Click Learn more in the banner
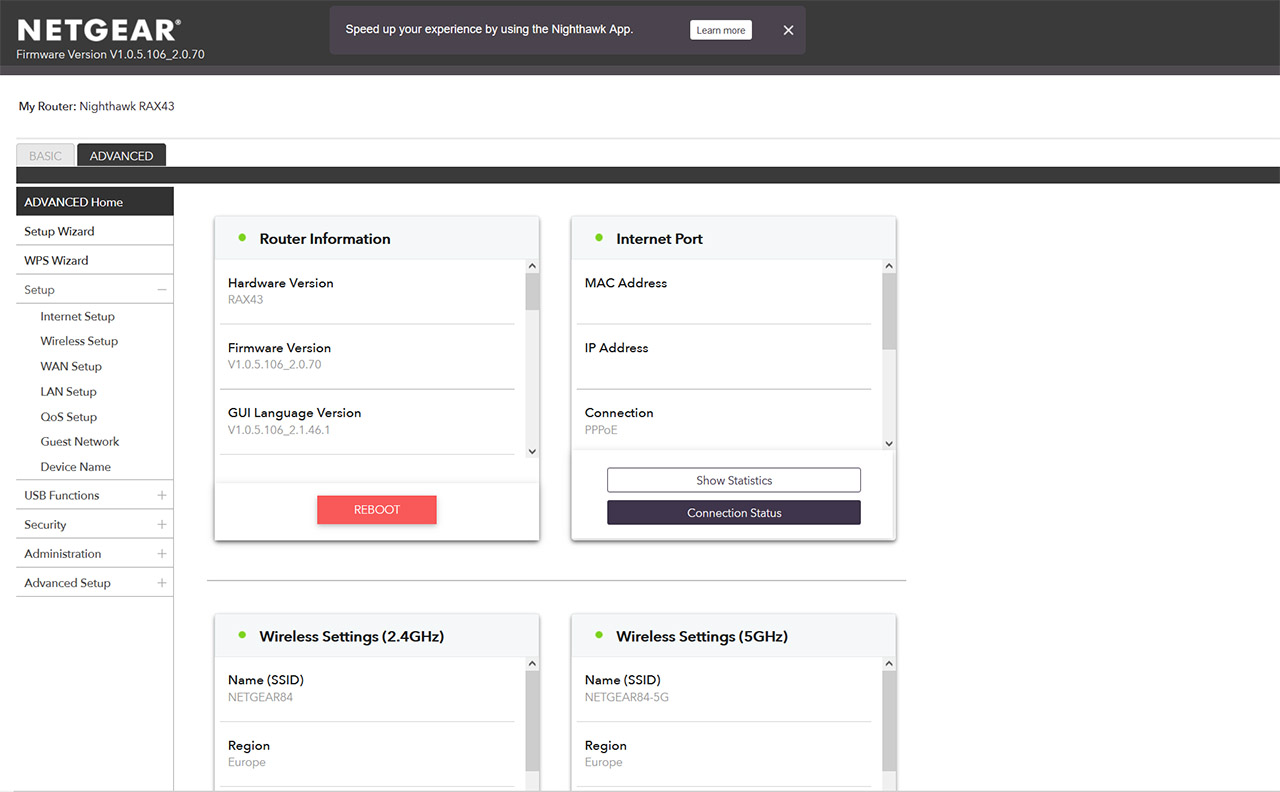1280x792 pixels. [721, 30]
